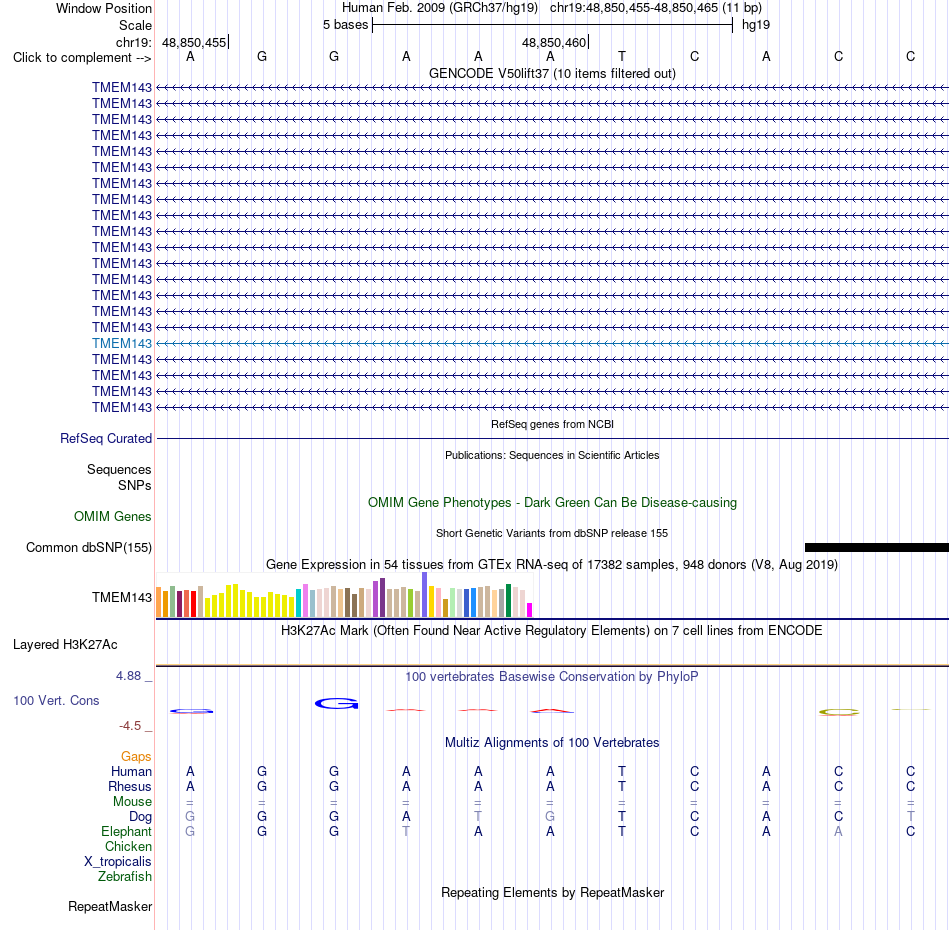The height and width of the screenshot is (930, 950).
Task: Open the 'H3K27Ac Mark' ENCODE track title
Action: pos(552,631)
